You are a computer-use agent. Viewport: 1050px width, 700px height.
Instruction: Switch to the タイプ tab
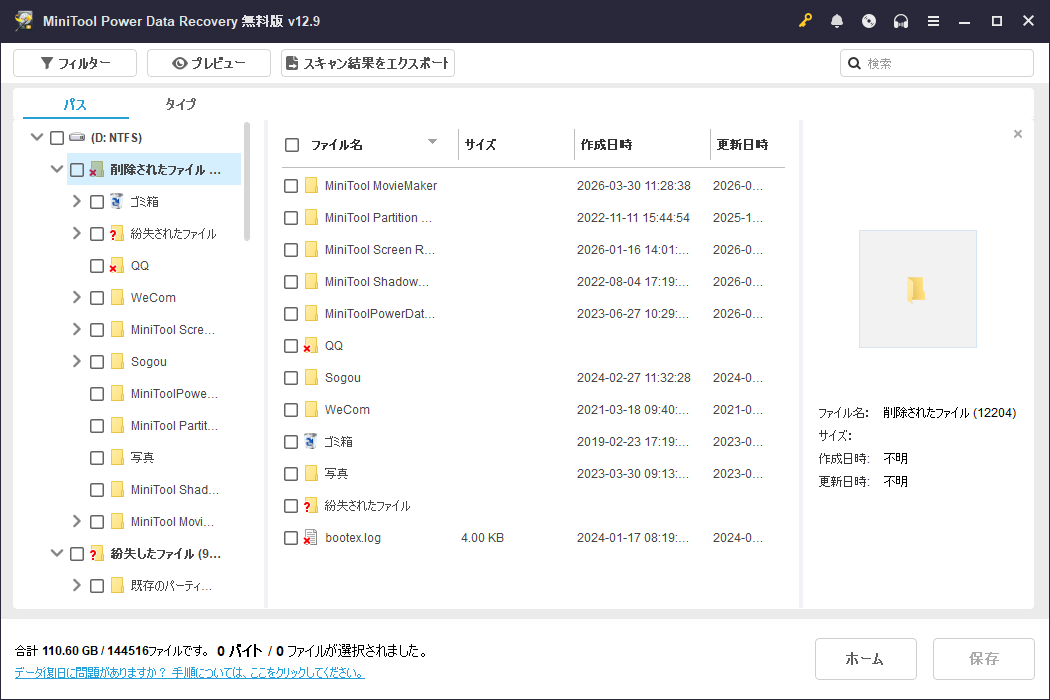tap(181, 104)
